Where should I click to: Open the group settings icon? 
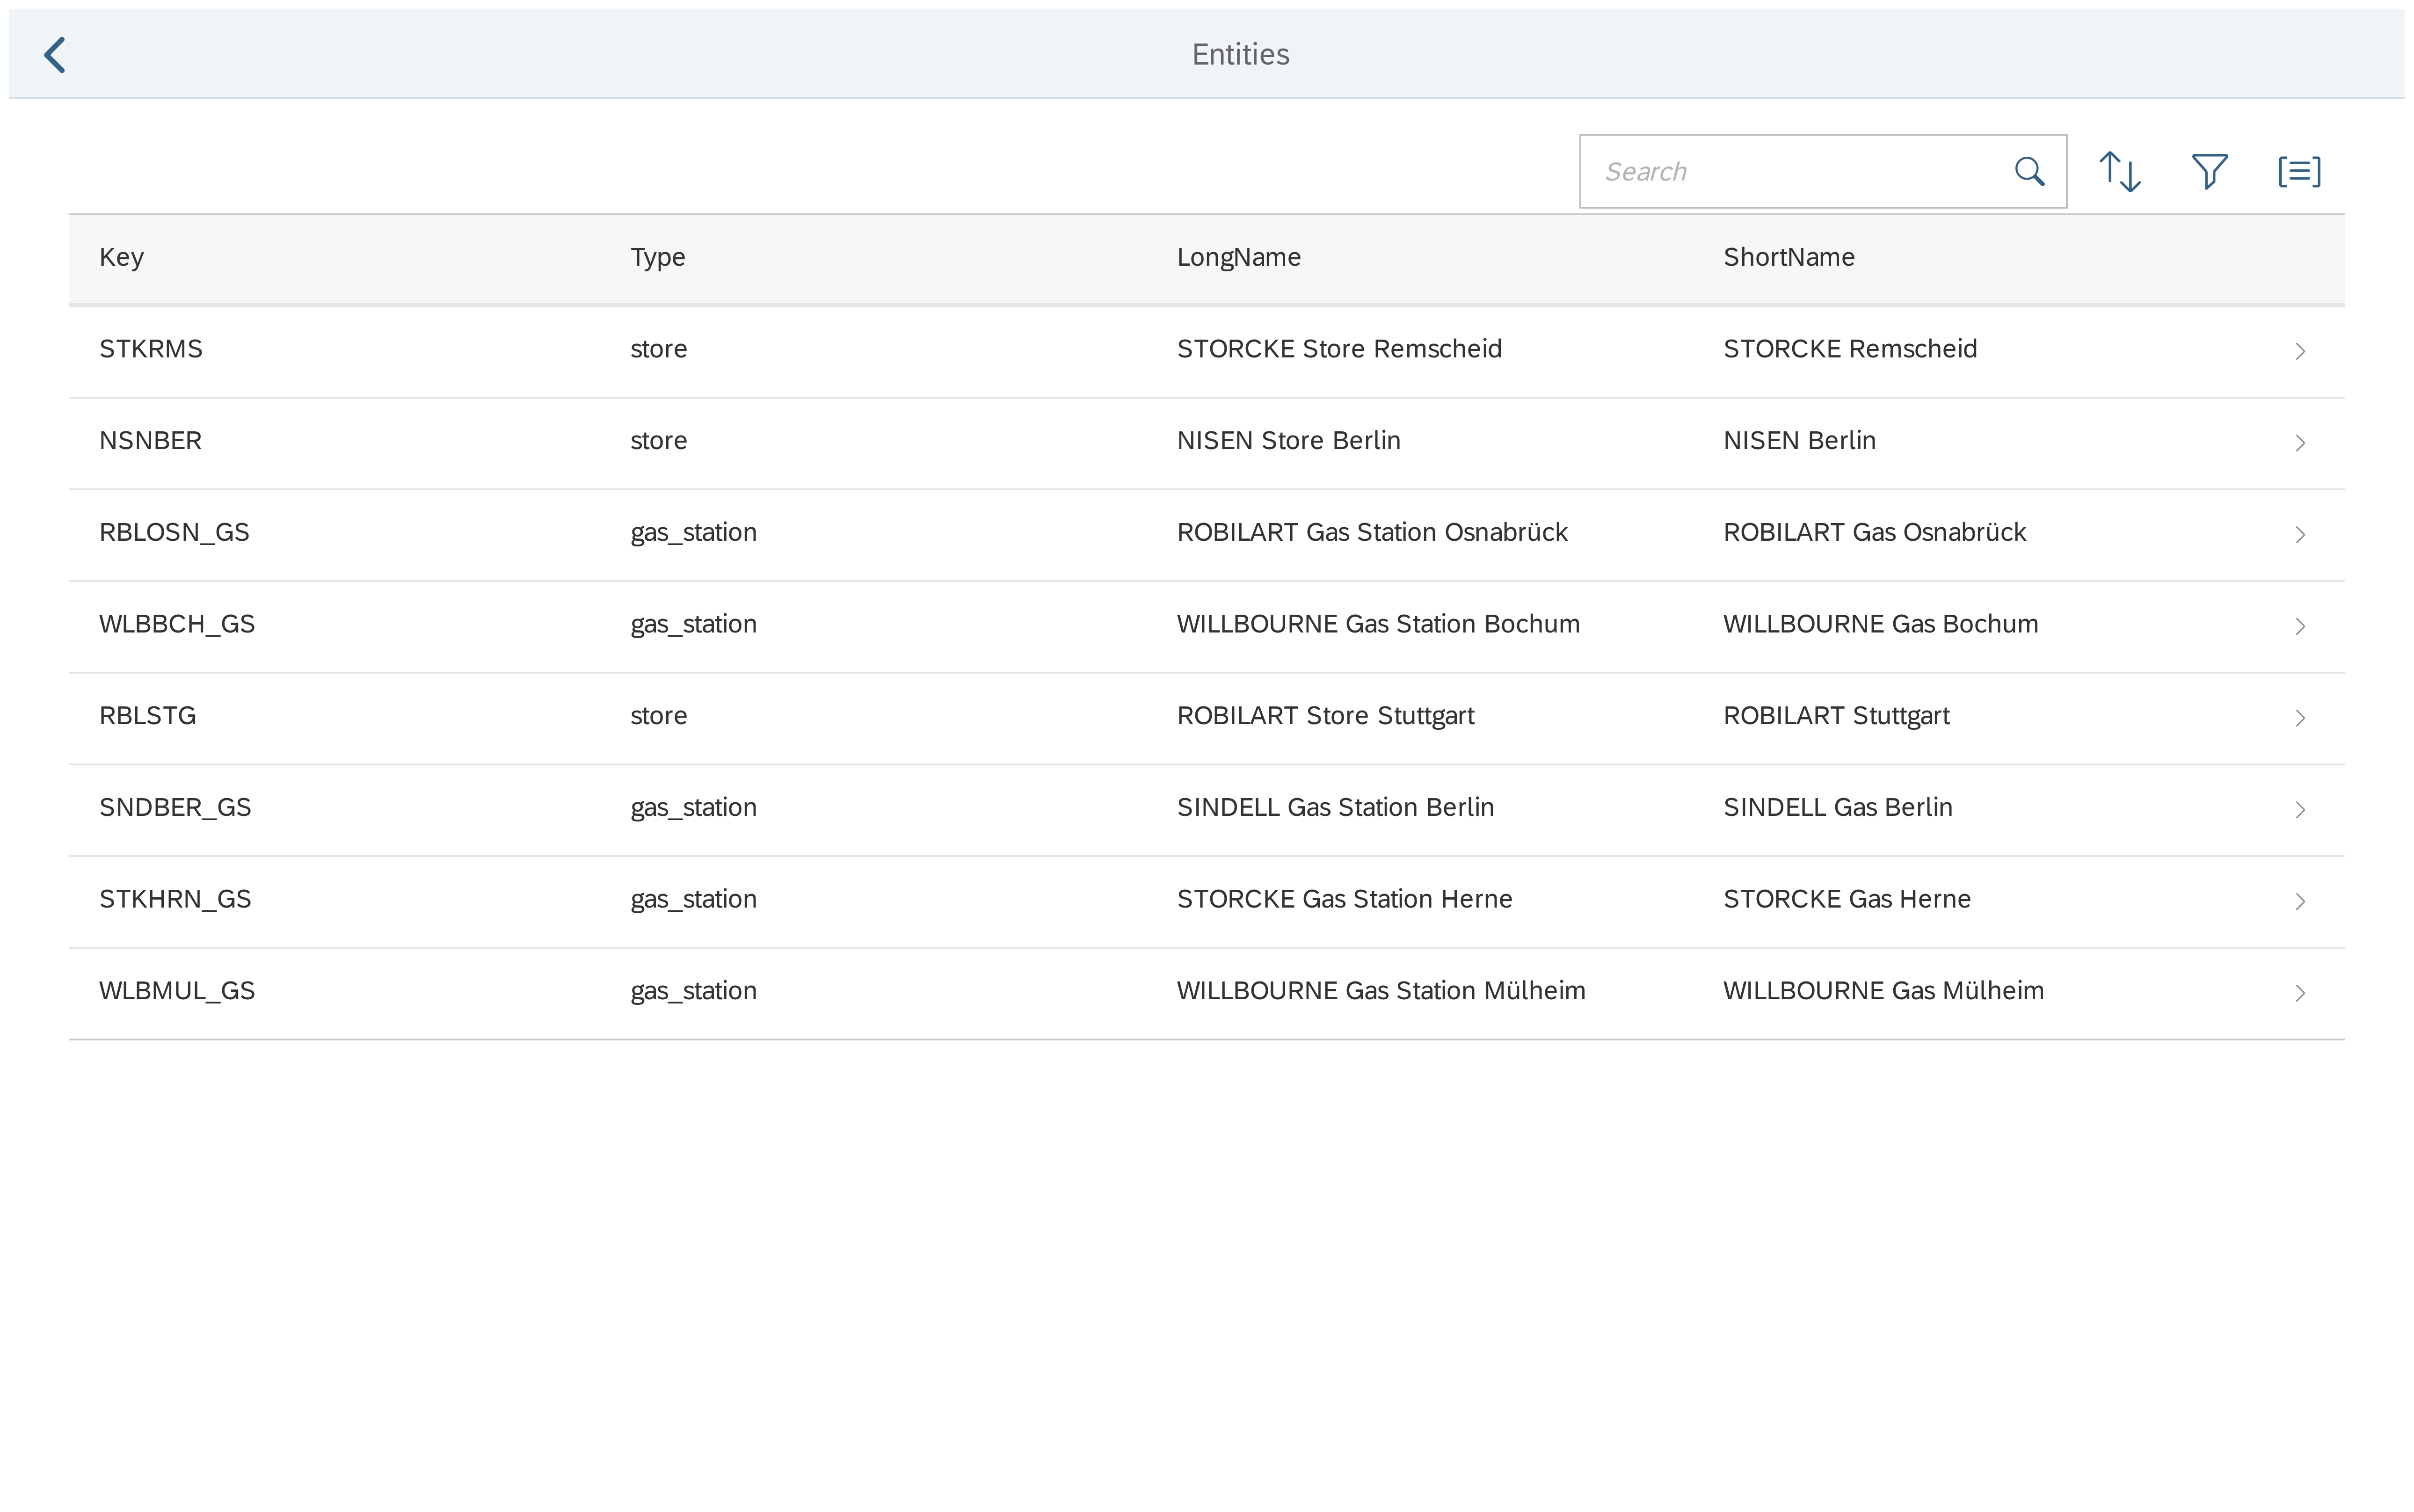[x=2299, y=172]
